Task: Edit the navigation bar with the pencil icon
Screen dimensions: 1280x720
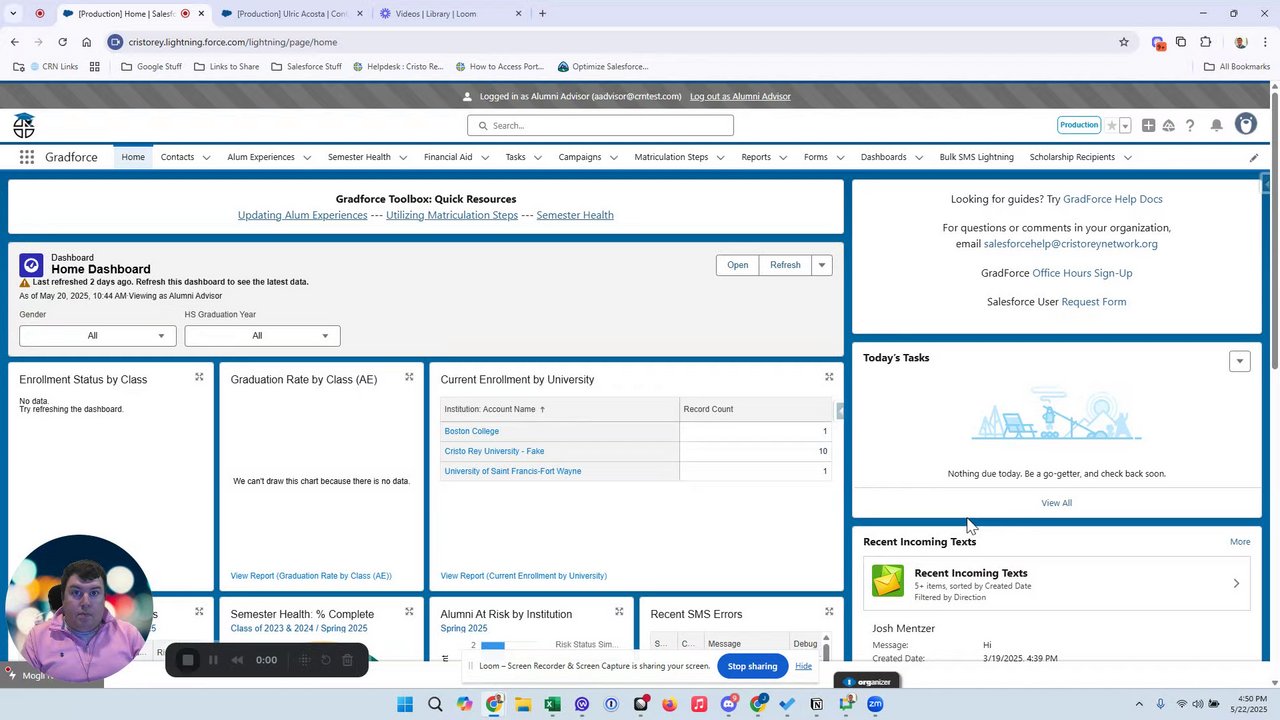Action: pos(1254,157)
